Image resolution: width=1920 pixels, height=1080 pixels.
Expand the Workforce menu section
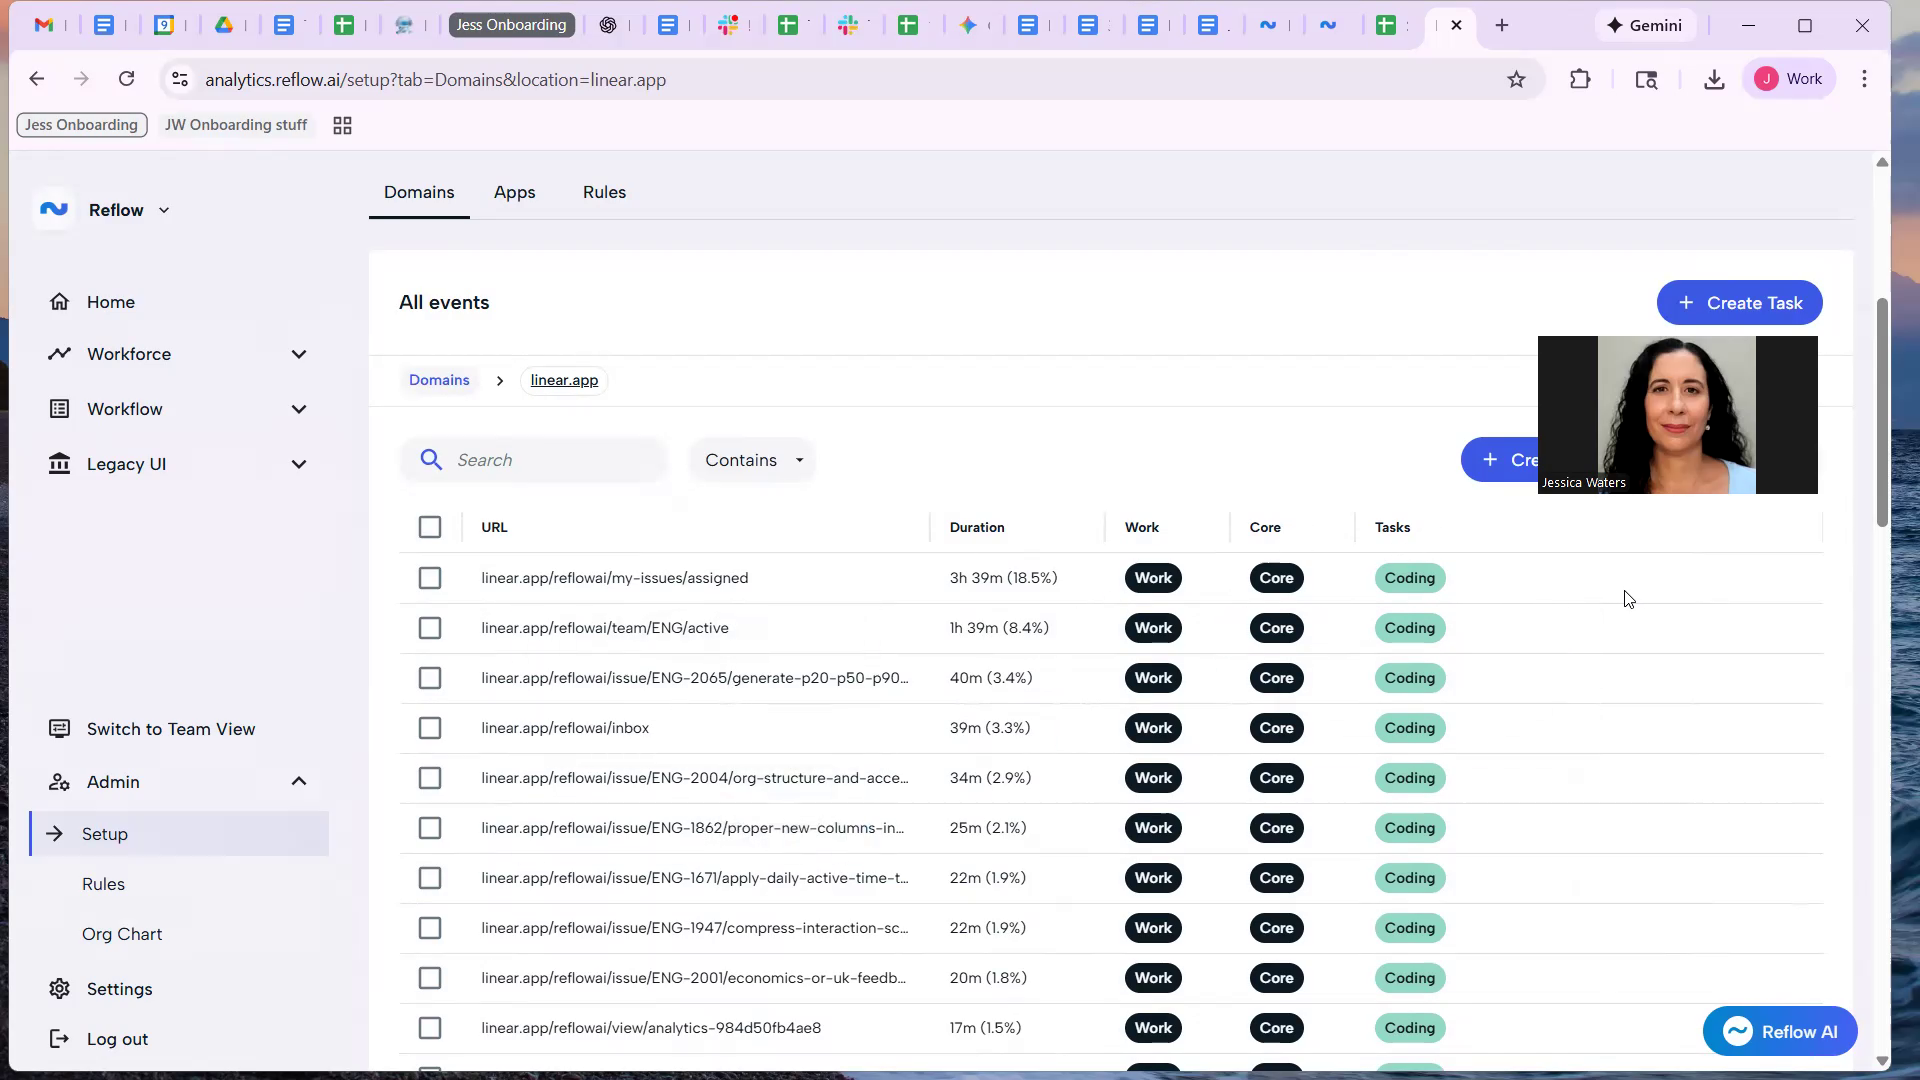coord(298,354)
